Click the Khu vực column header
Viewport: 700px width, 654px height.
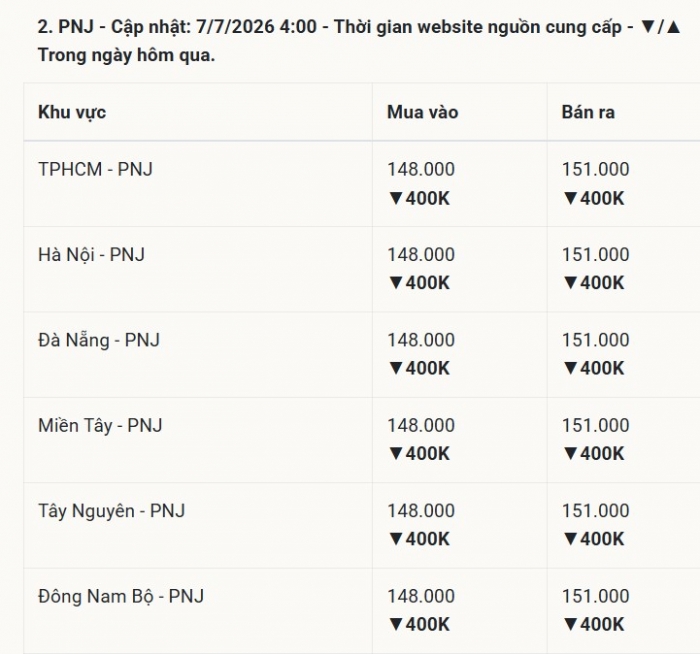(72, 112)
